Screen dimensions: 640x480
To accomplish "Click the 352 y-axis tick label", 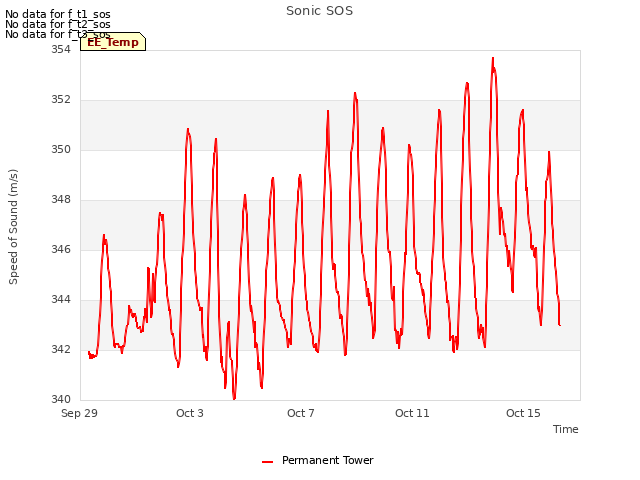I will point(61,100).
